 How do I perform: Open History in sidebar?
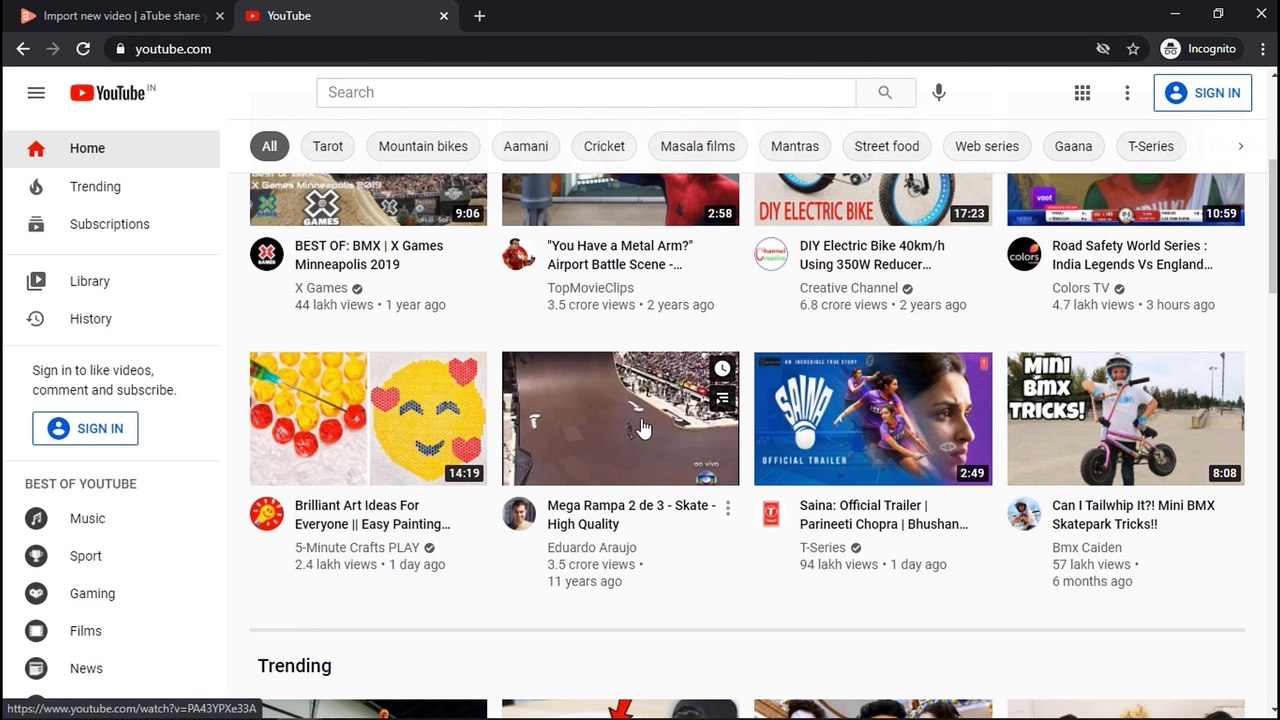pyautogui.click(x=110, y=319)
